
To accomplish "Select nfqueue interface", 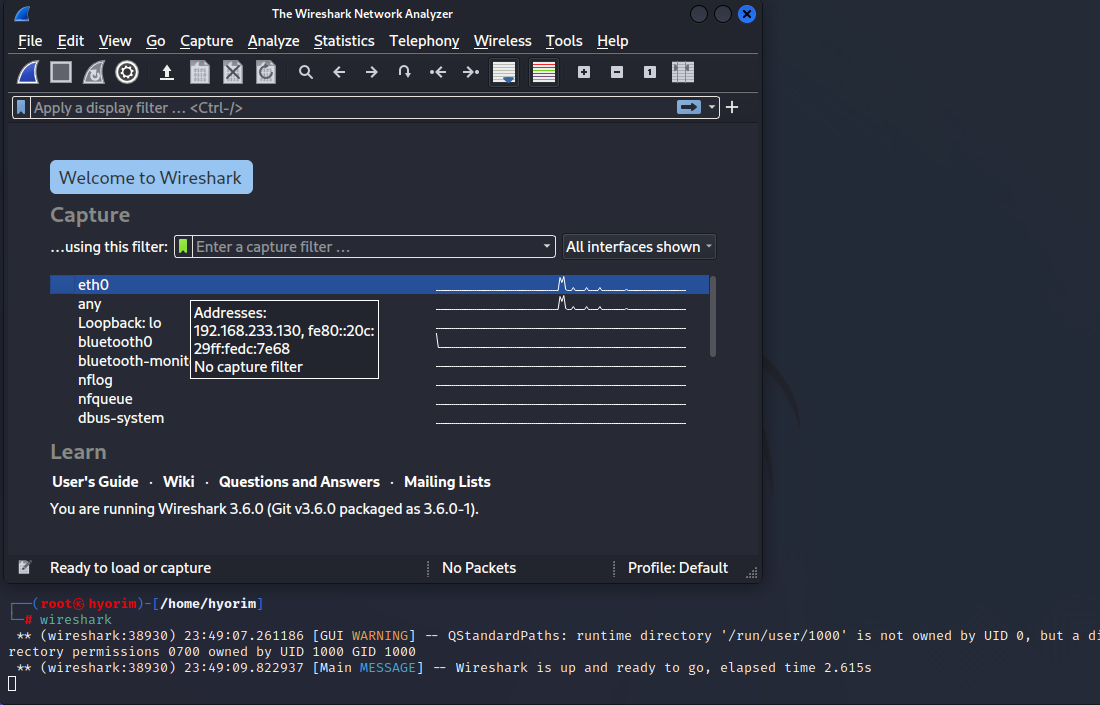I will click(x=379, y=398).
